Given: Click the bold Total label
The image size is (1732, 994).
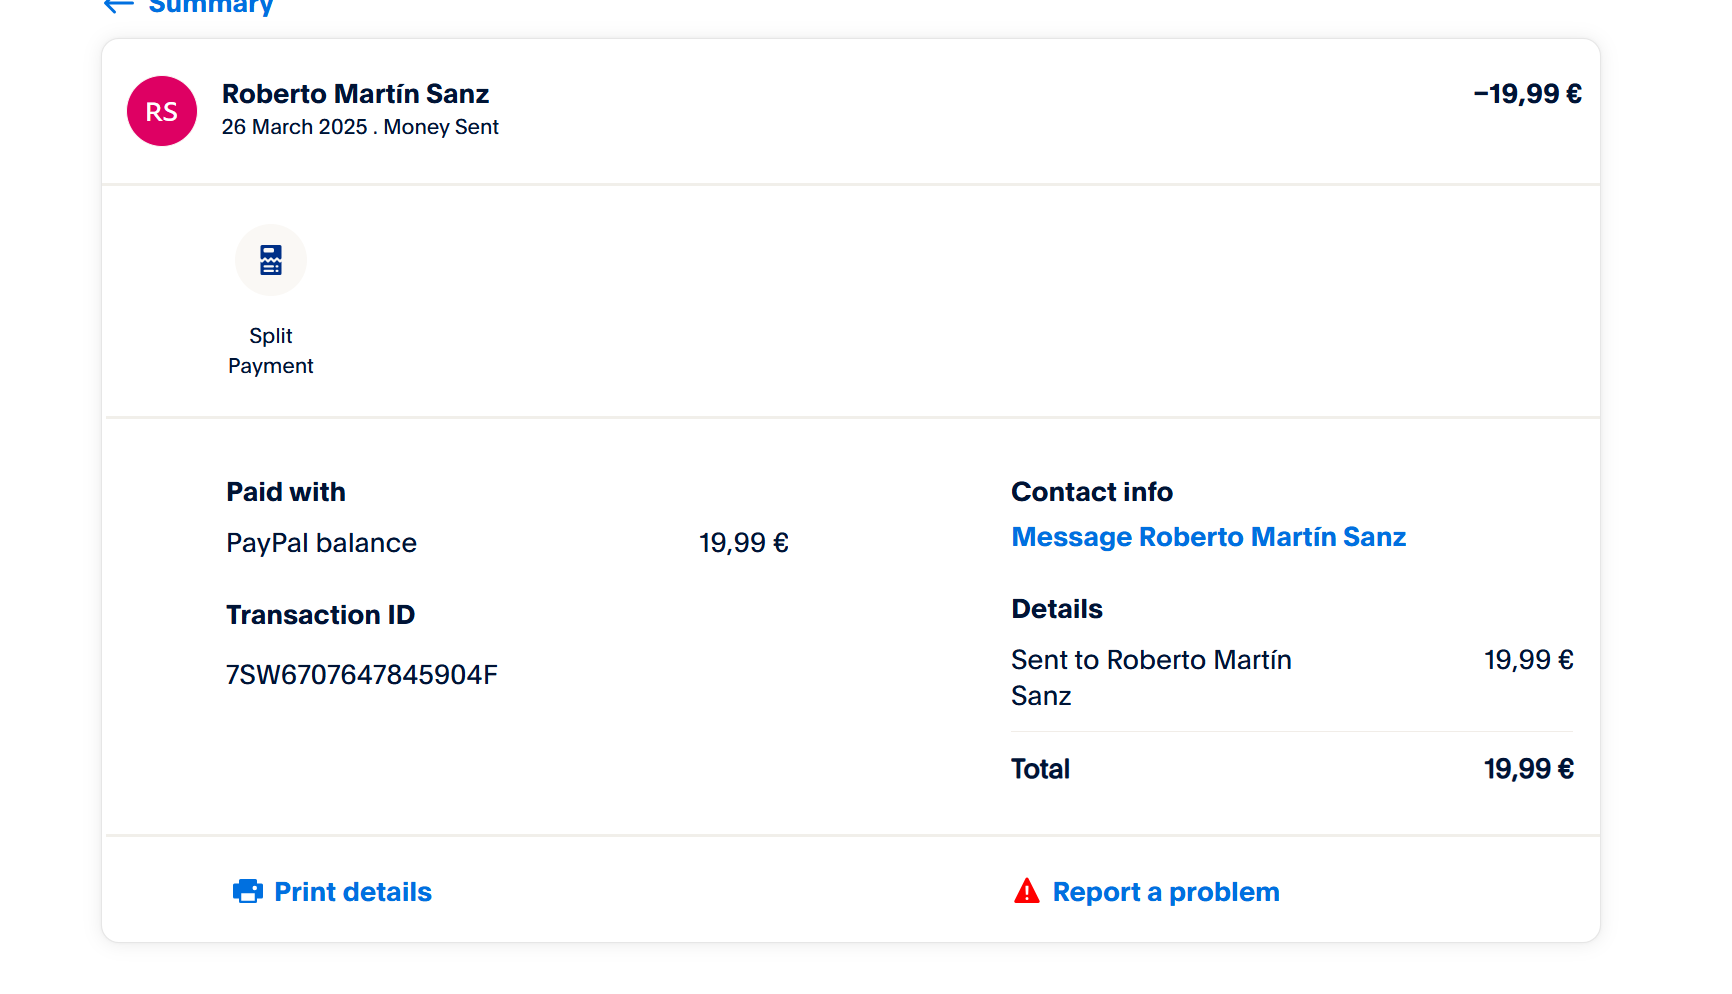Looking at the screenshot, I should pos(1040,769).
